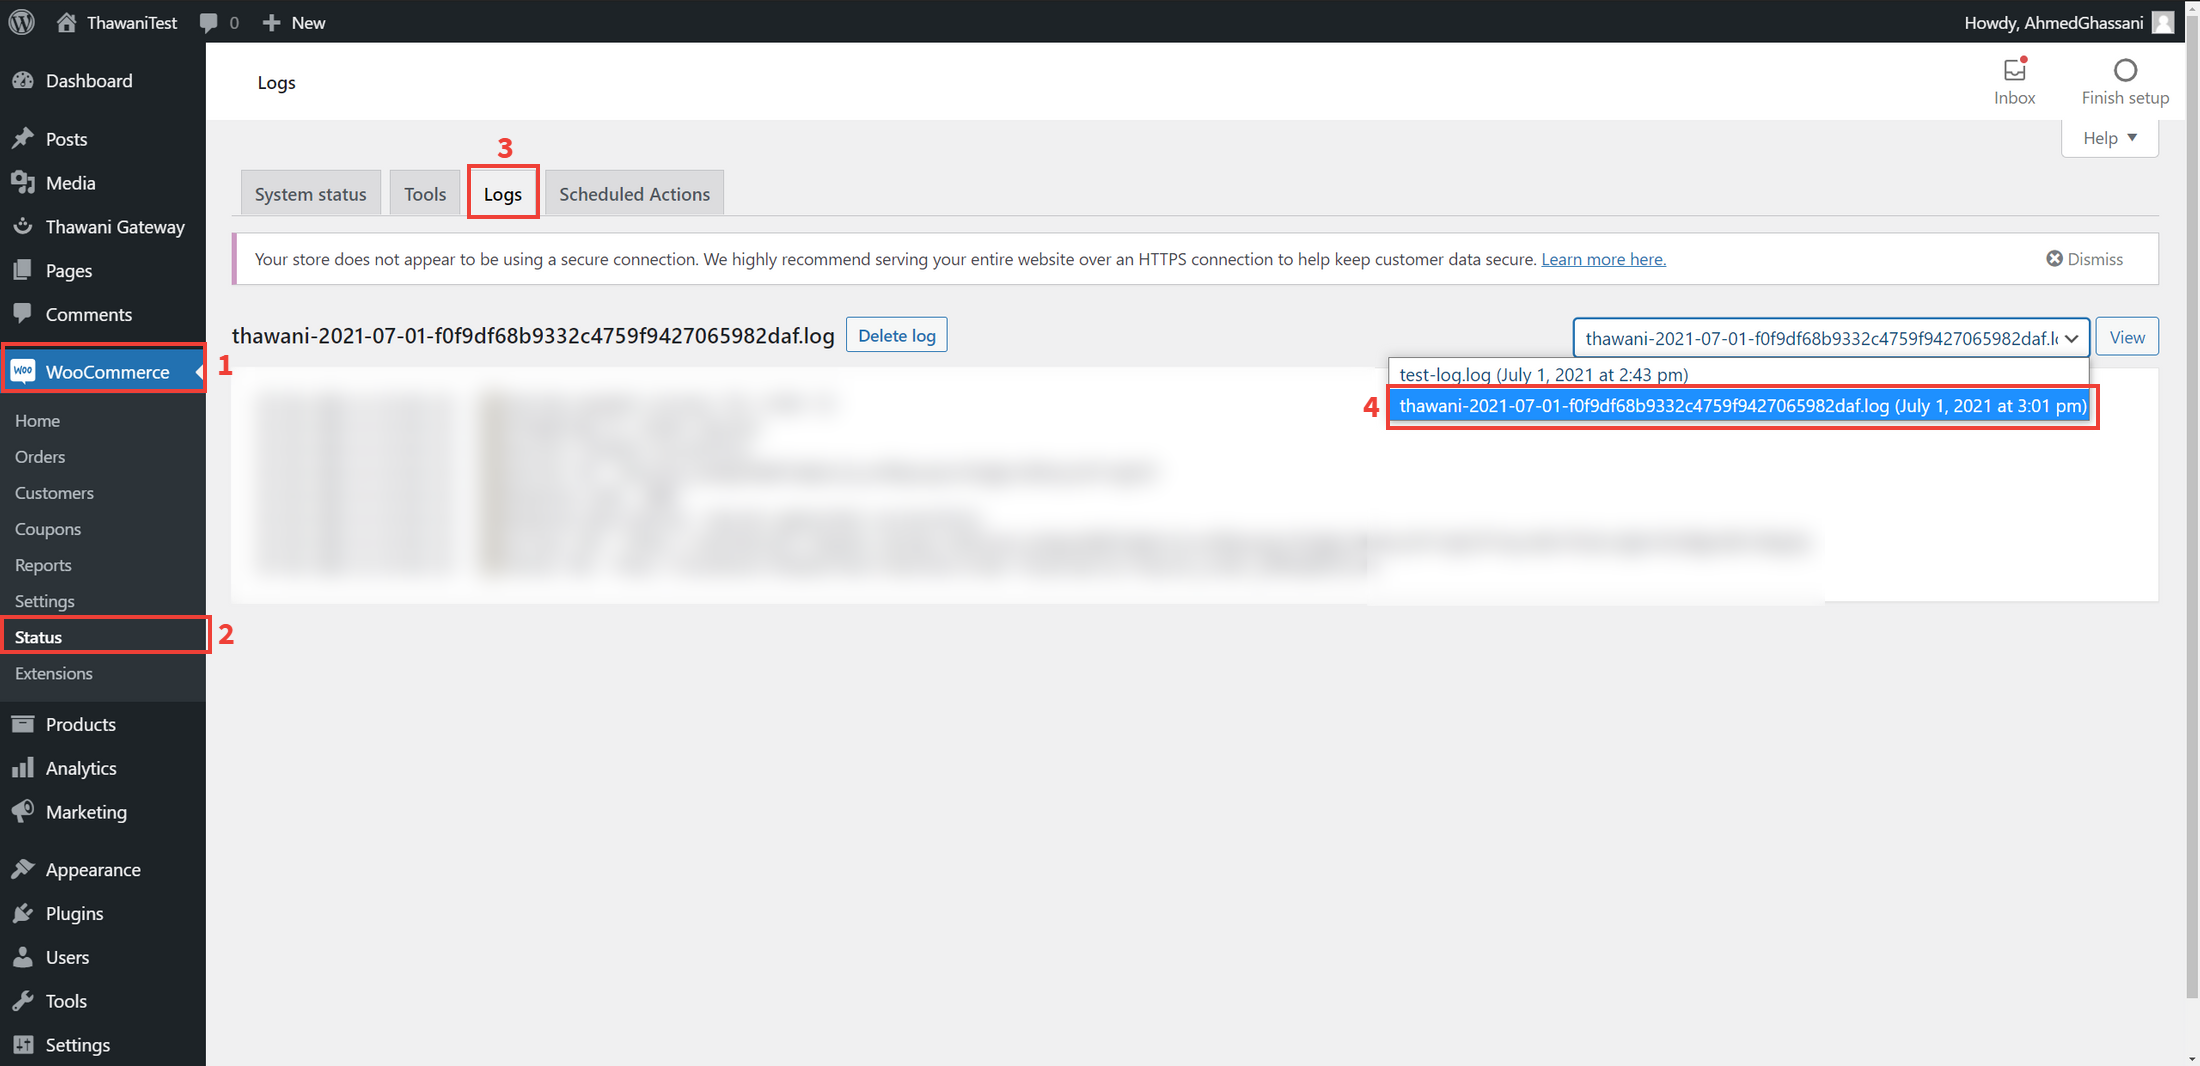The width and height of the screenshot is (2200, 1066).
Task: Open the log file selector dropdown
Action: pyautogui.click(x=1831, y=338)
